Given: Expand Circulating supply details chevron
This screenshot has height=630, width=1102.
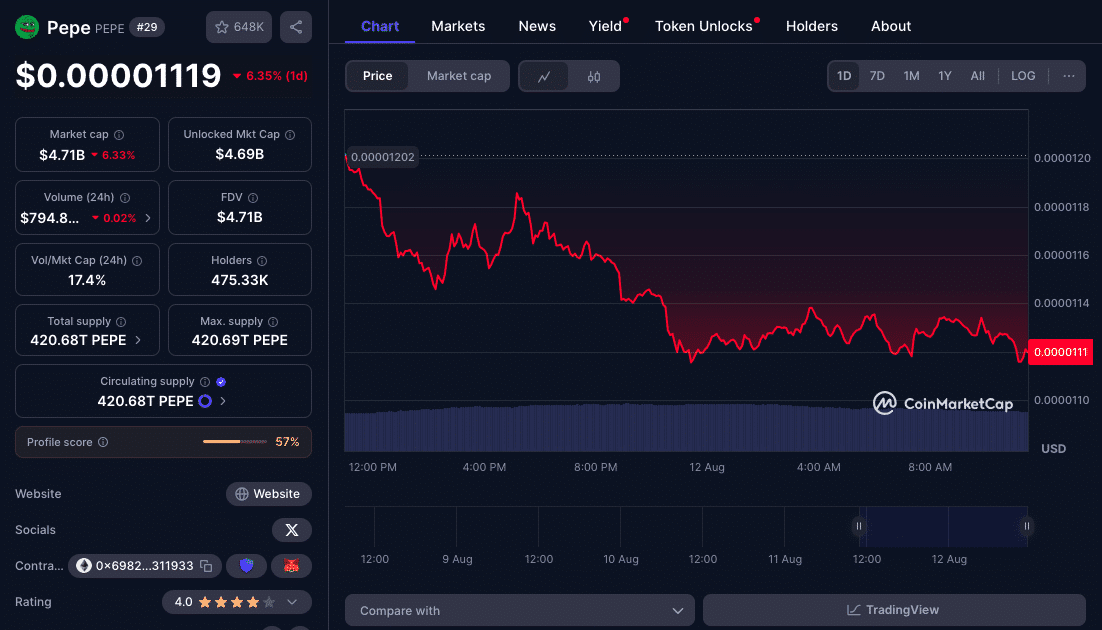Looking at the screenshot, I should point(223,401).
